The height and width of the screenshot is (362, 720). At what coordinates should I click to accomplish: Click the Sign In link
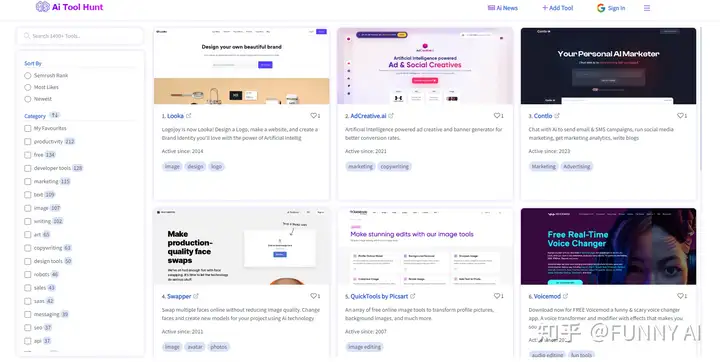616,8
